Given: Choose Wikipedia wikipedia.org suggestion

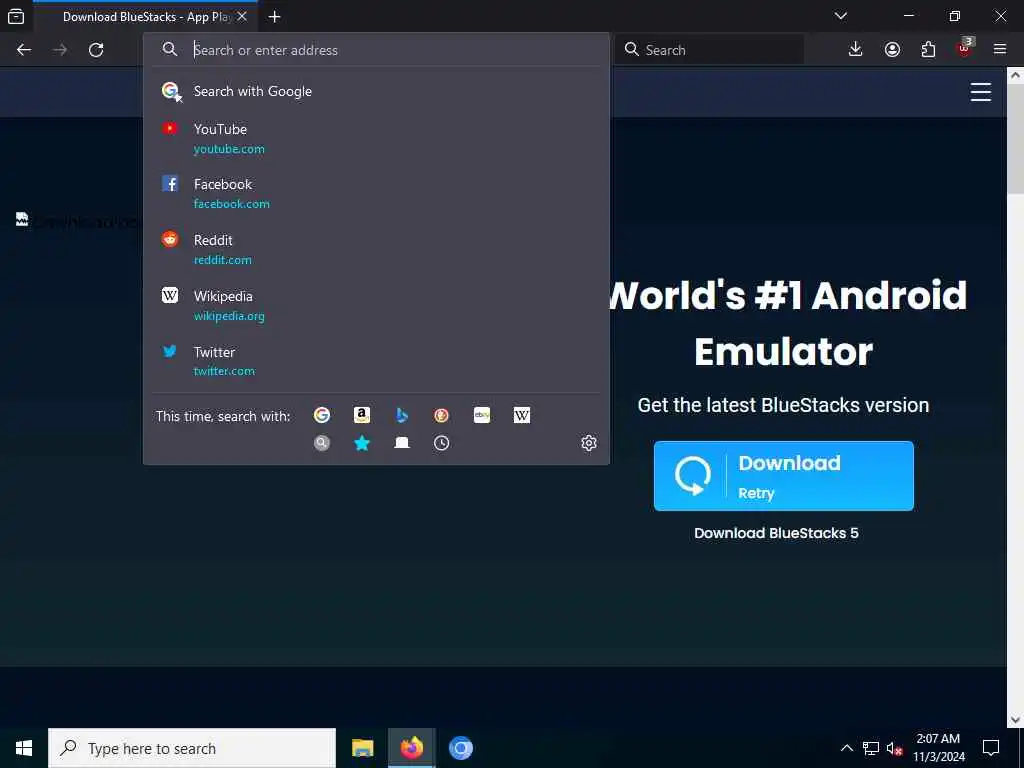Looking at the screenshot, I should coord(376,306).
